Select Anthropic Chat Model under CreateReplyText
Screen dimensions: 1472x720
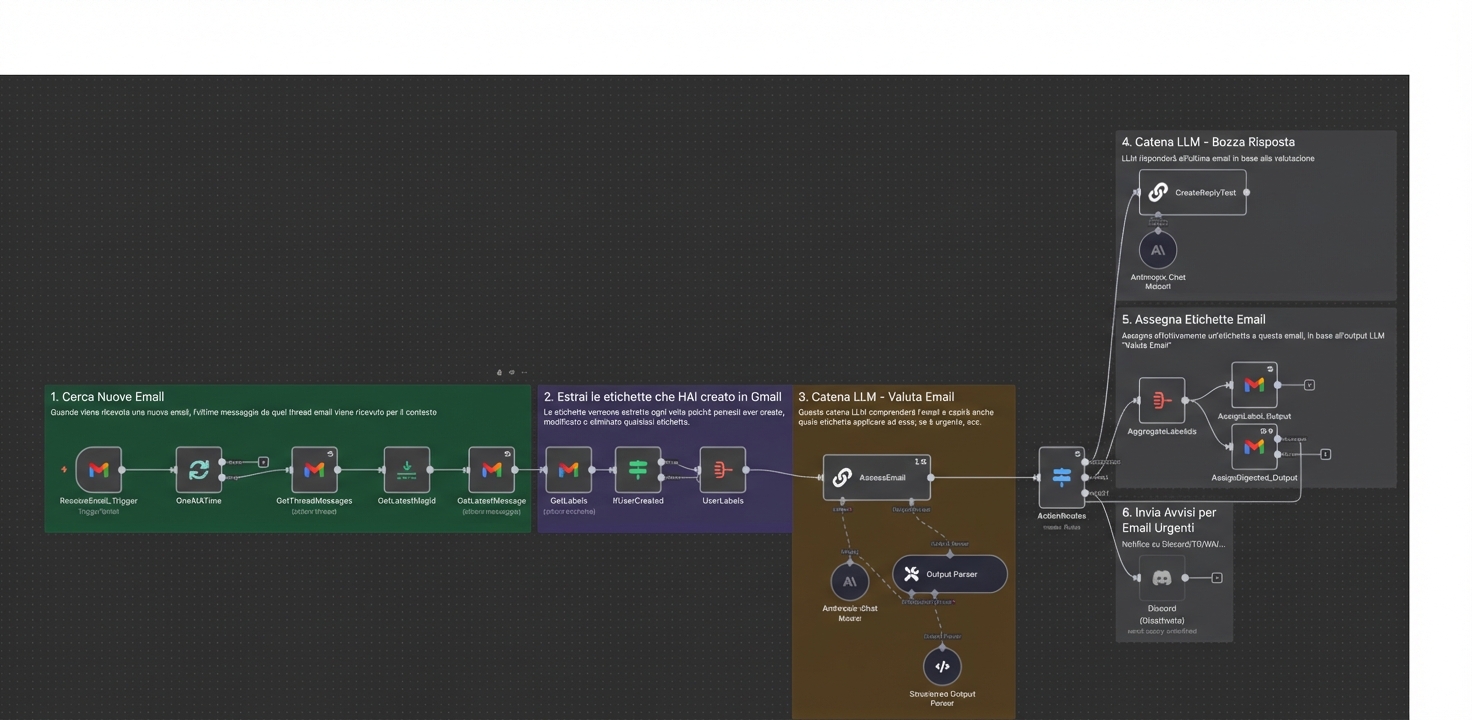(x=1157, y=250)
